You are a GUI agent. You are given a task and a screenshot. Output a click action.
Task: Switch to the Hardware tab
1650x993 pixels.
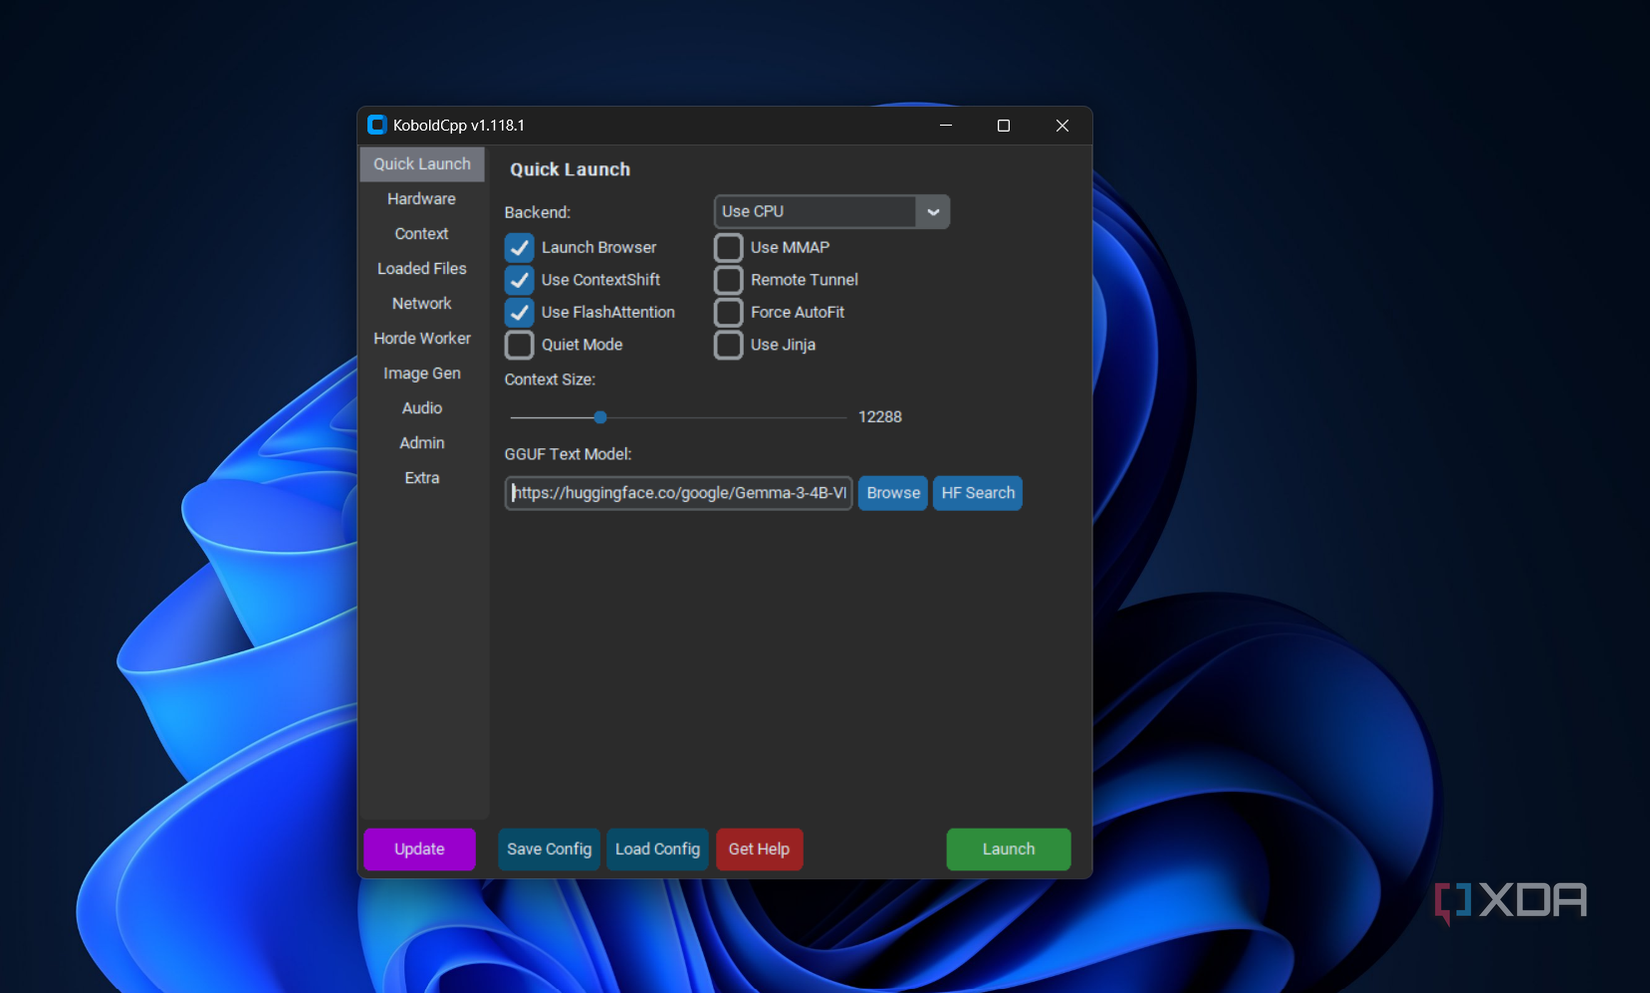coord(422,199)
